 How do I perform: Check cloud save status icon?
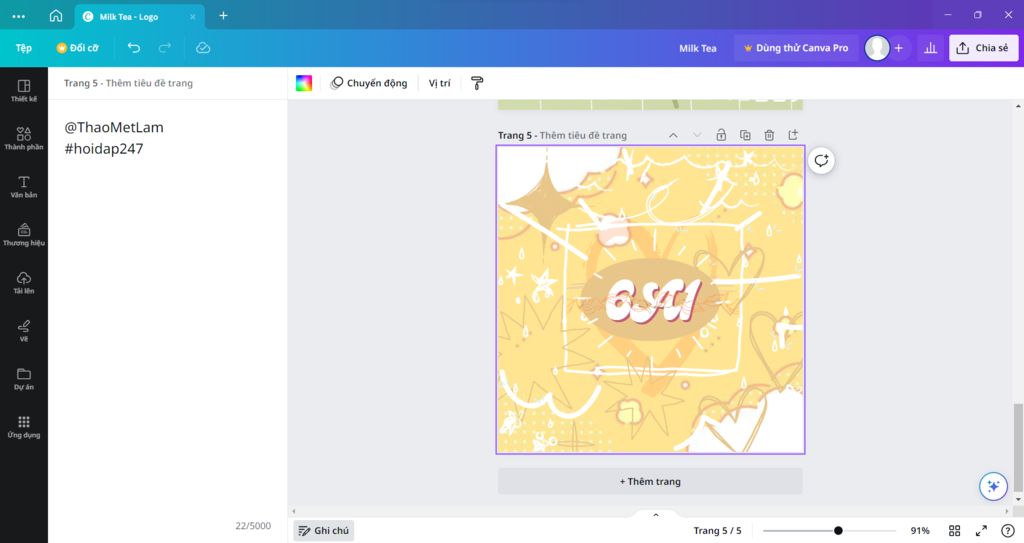203,48
